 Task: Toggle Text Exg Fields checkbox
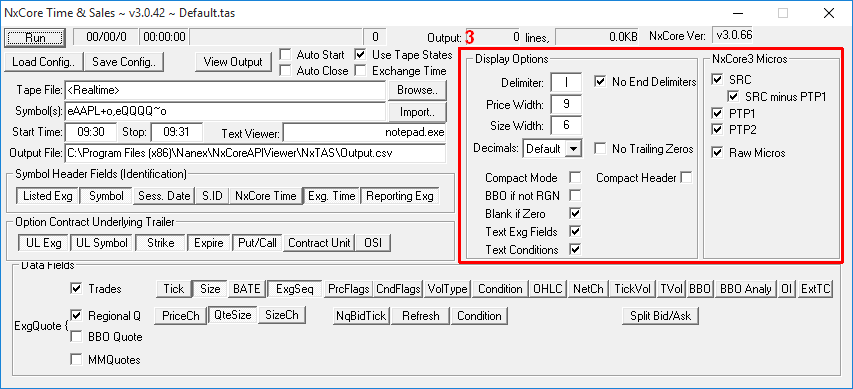[x=575, y=231]
